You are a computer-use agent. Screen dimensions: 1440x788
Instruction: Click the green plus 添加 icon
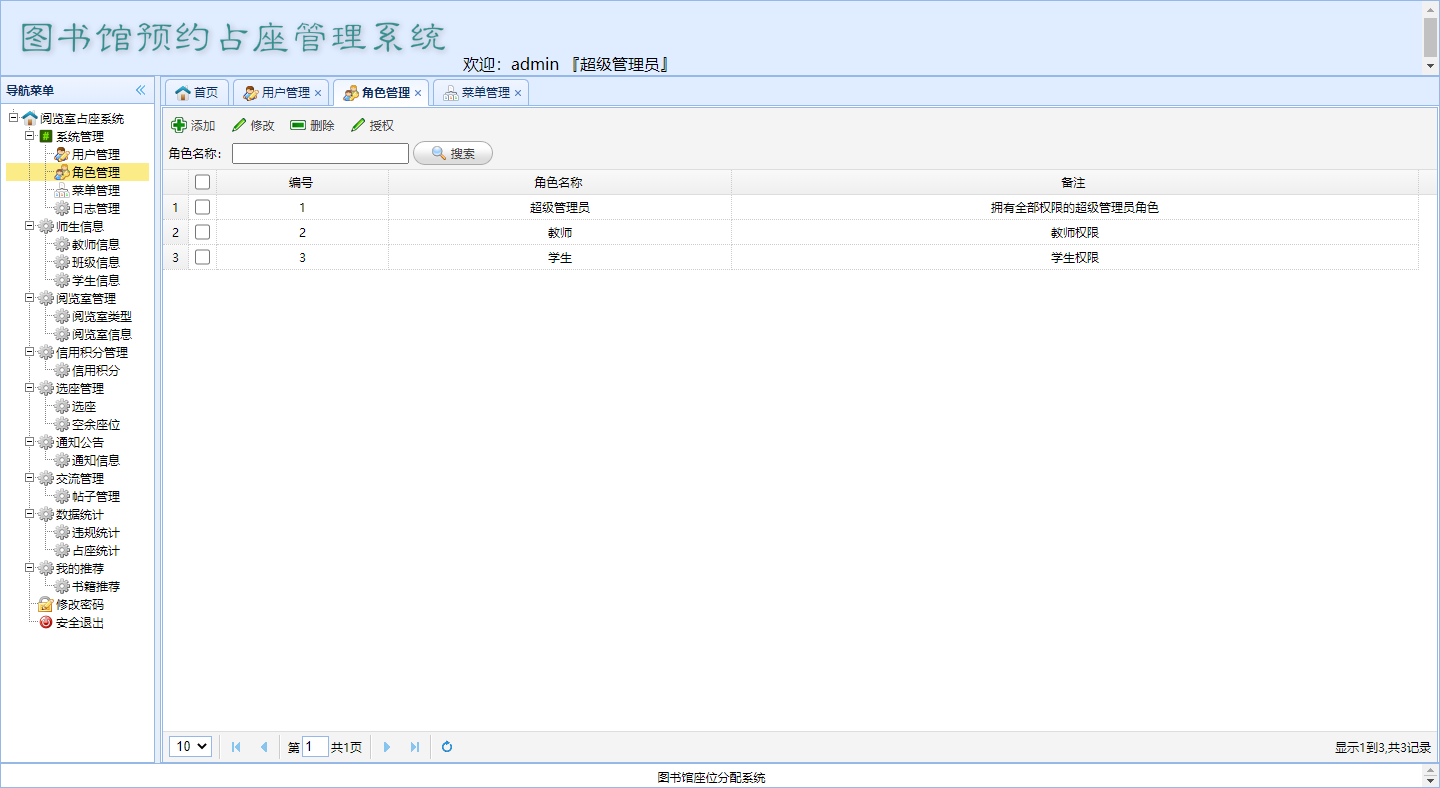coord(179,125)
